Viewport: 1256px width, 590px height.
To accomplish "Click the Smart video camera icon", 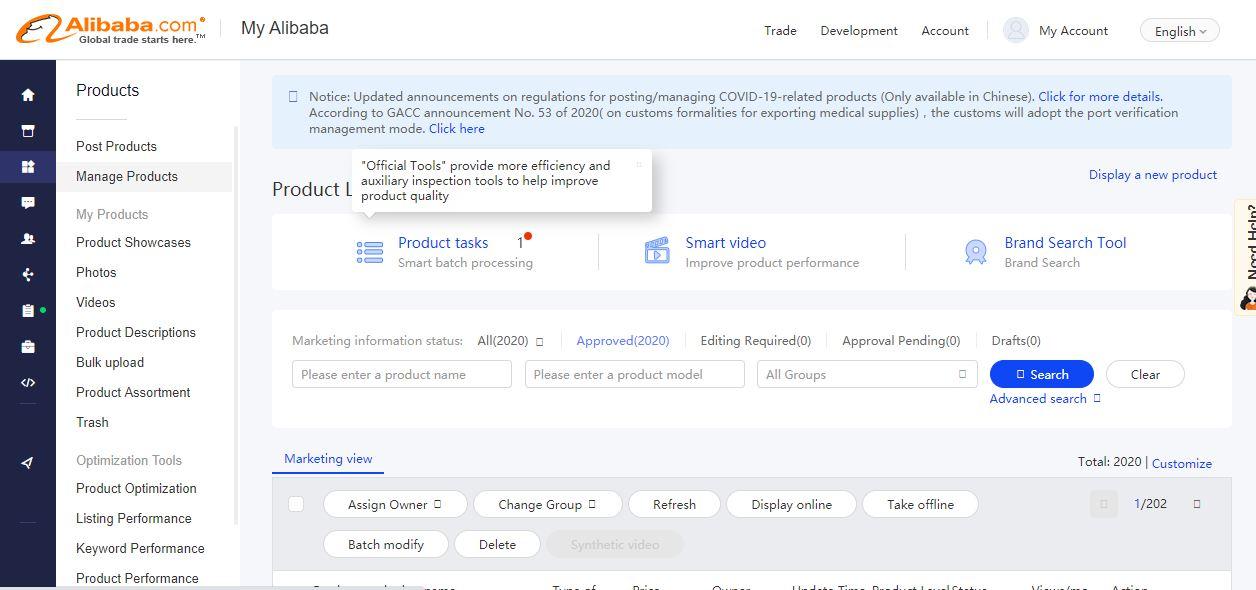I will pyautogui.click(x=657, y=252).
